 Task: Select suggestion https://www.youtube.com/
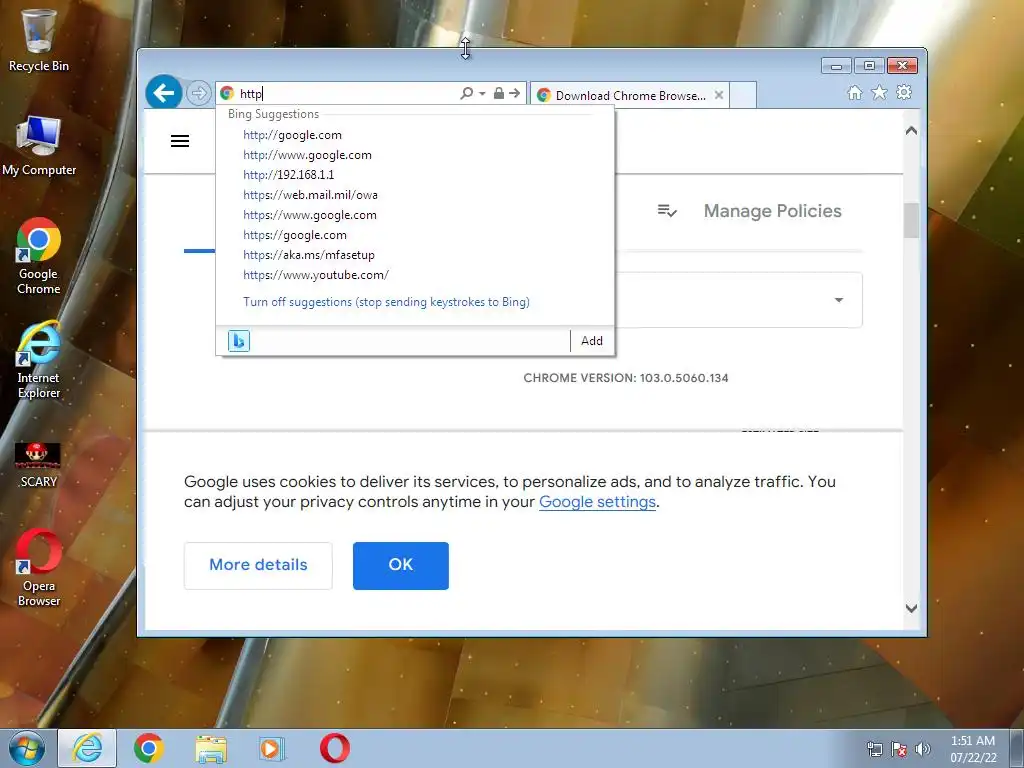coord(315,276)
